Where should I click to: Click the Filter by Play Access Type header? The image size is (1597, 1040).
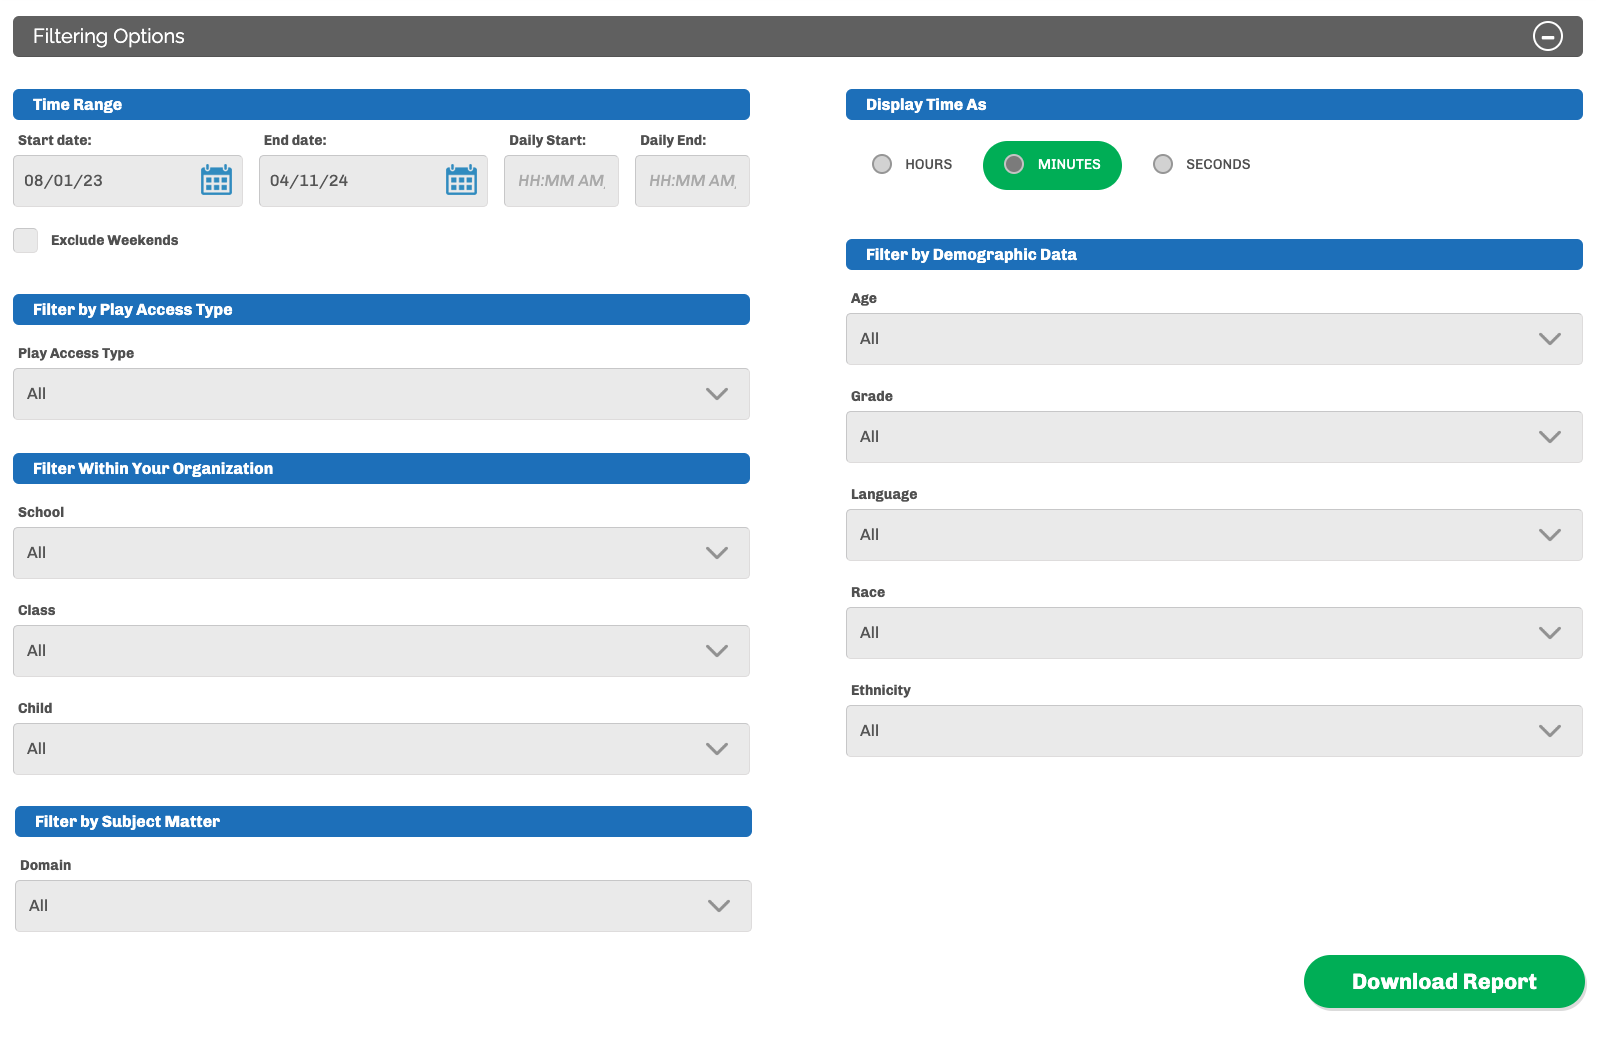click(x=381, y=310)
